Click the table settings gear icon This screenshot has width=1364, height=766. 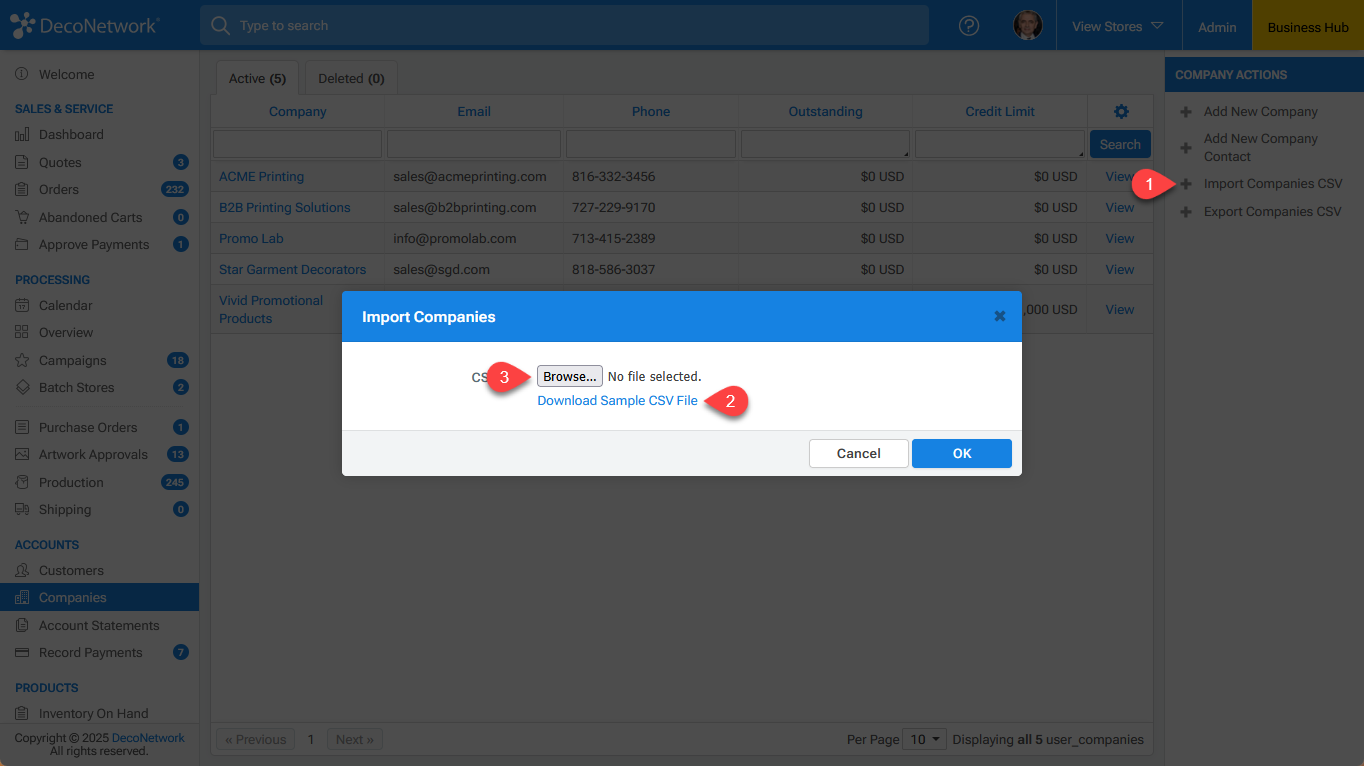1121,112
